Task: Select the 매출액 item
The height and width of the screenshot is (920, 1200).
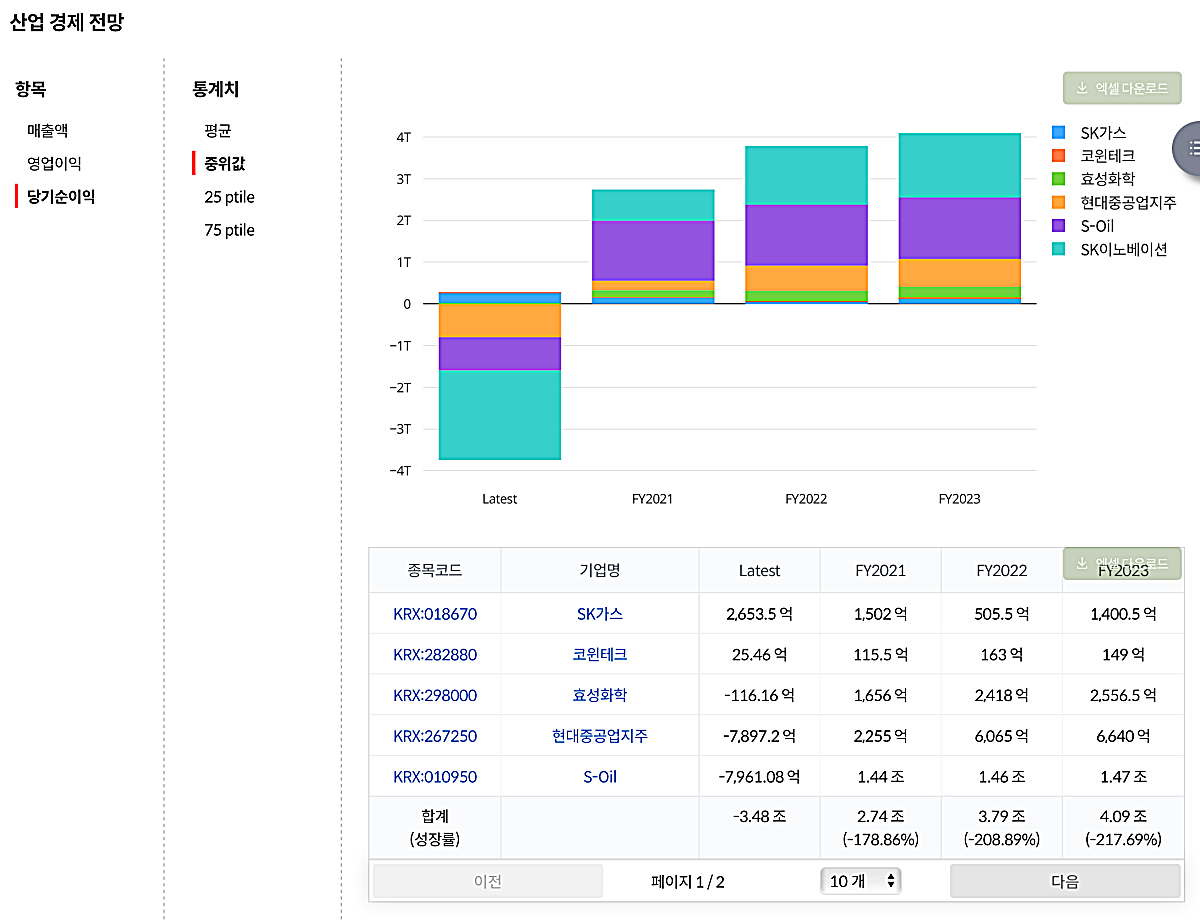Action: tap(48, 130)
